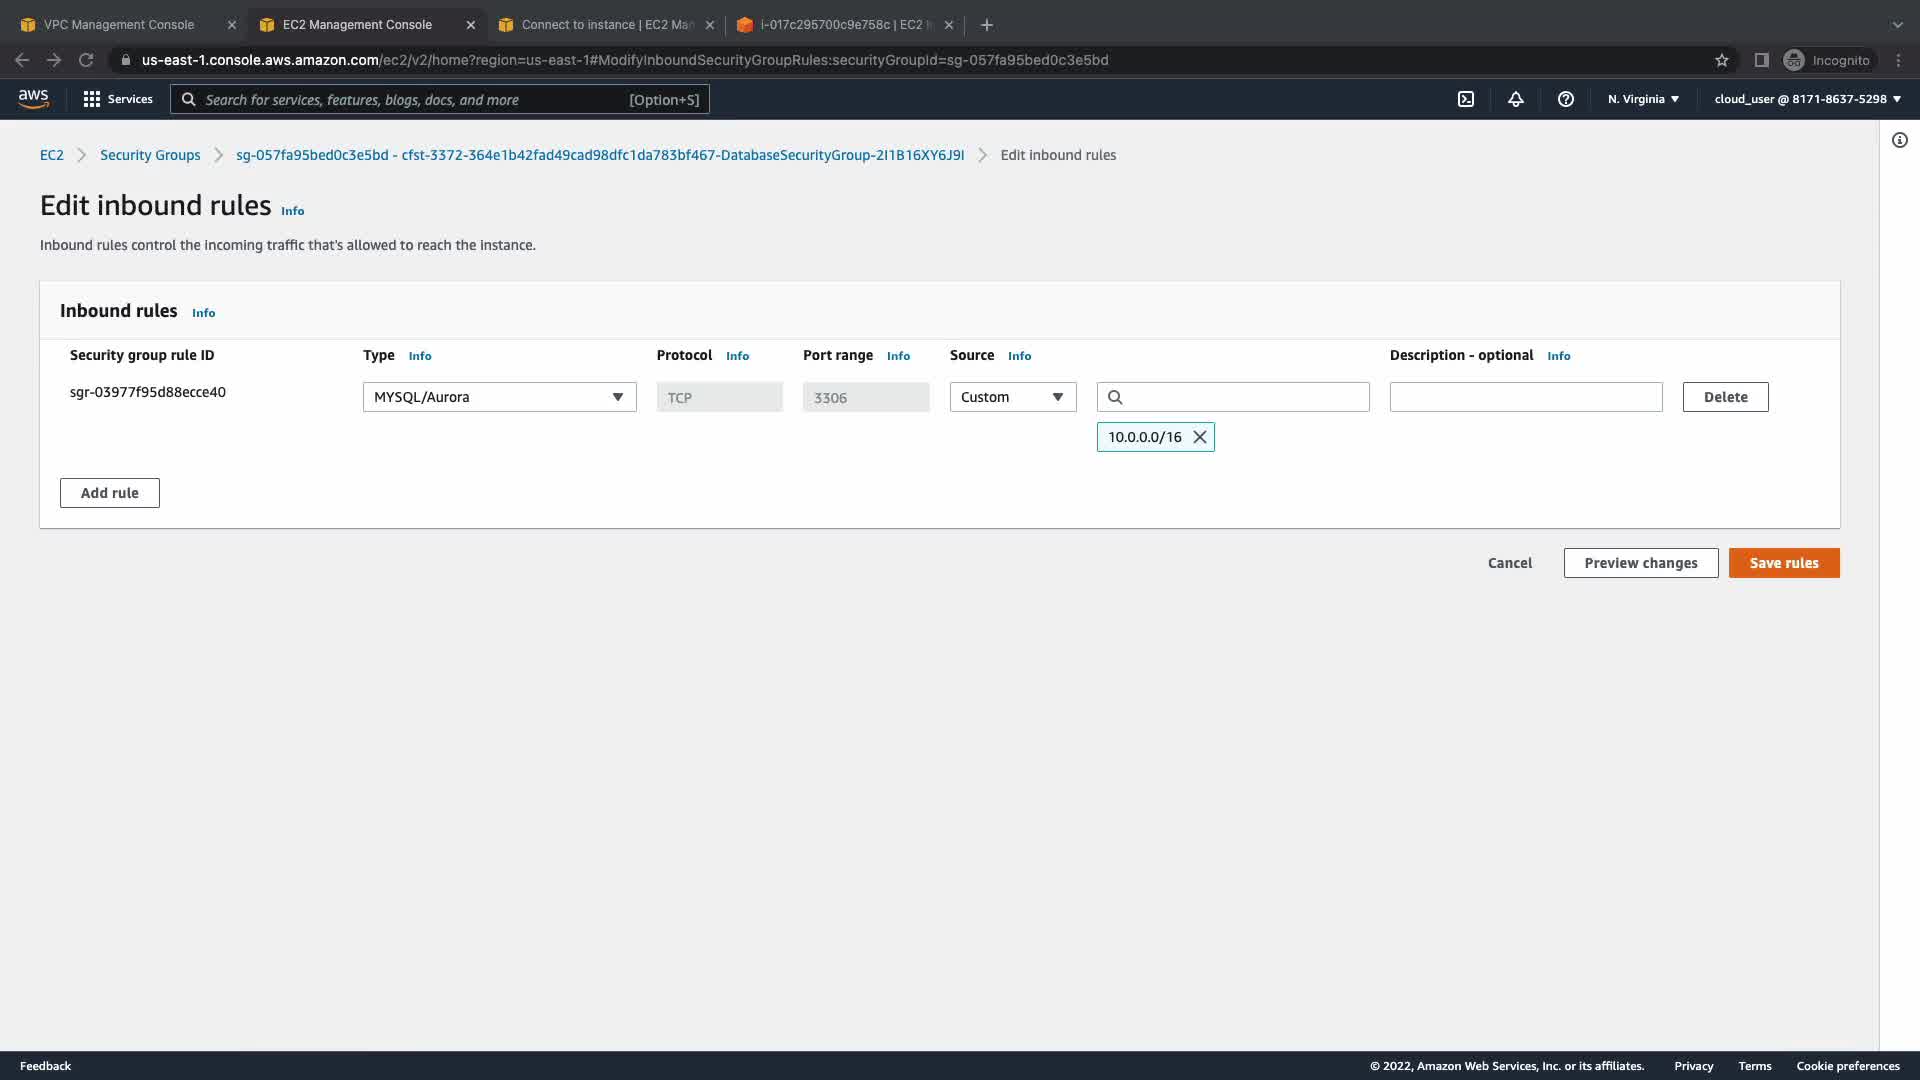This screenshot has height=1080, width=1920.
Task: Open the notifications bell
Action: (1516, 99)
